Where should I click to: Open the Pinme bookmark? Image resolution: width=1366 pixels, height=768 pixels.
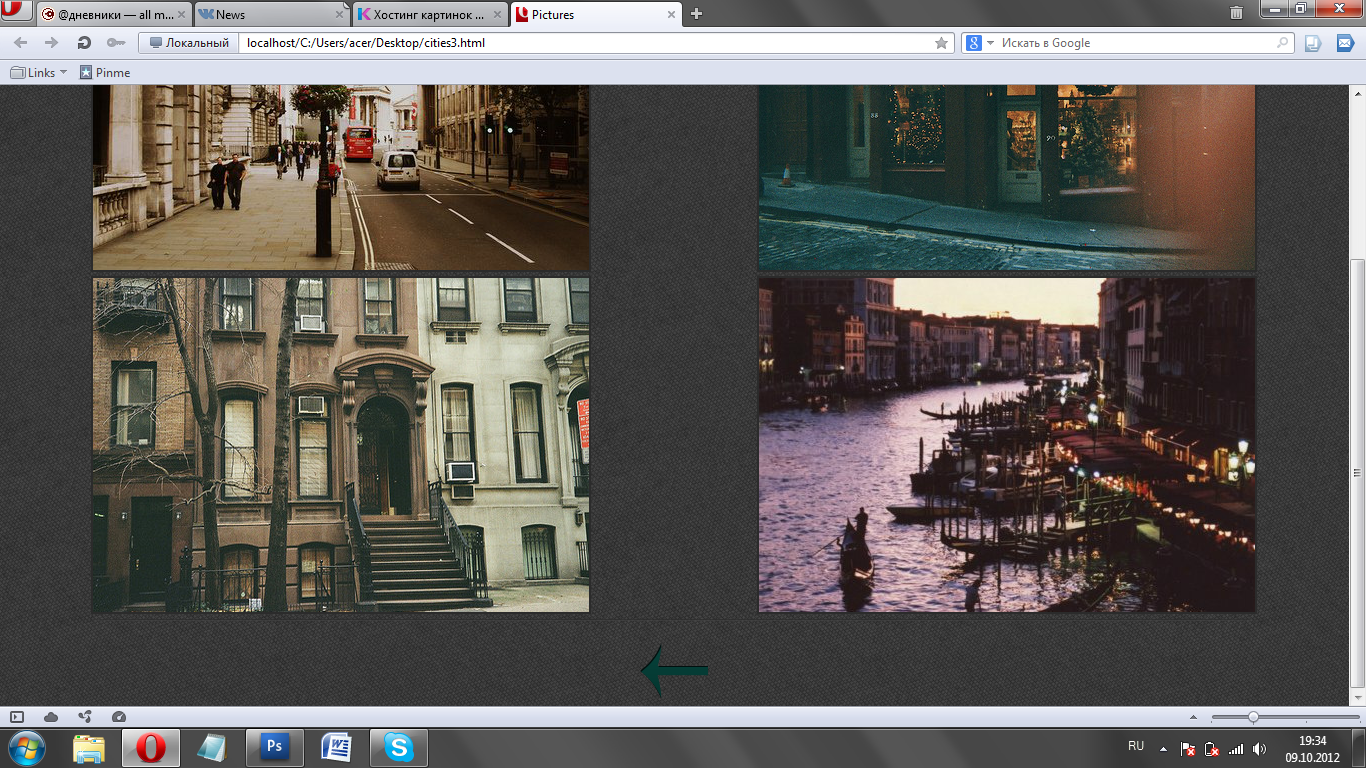click(x=105, y=72)
